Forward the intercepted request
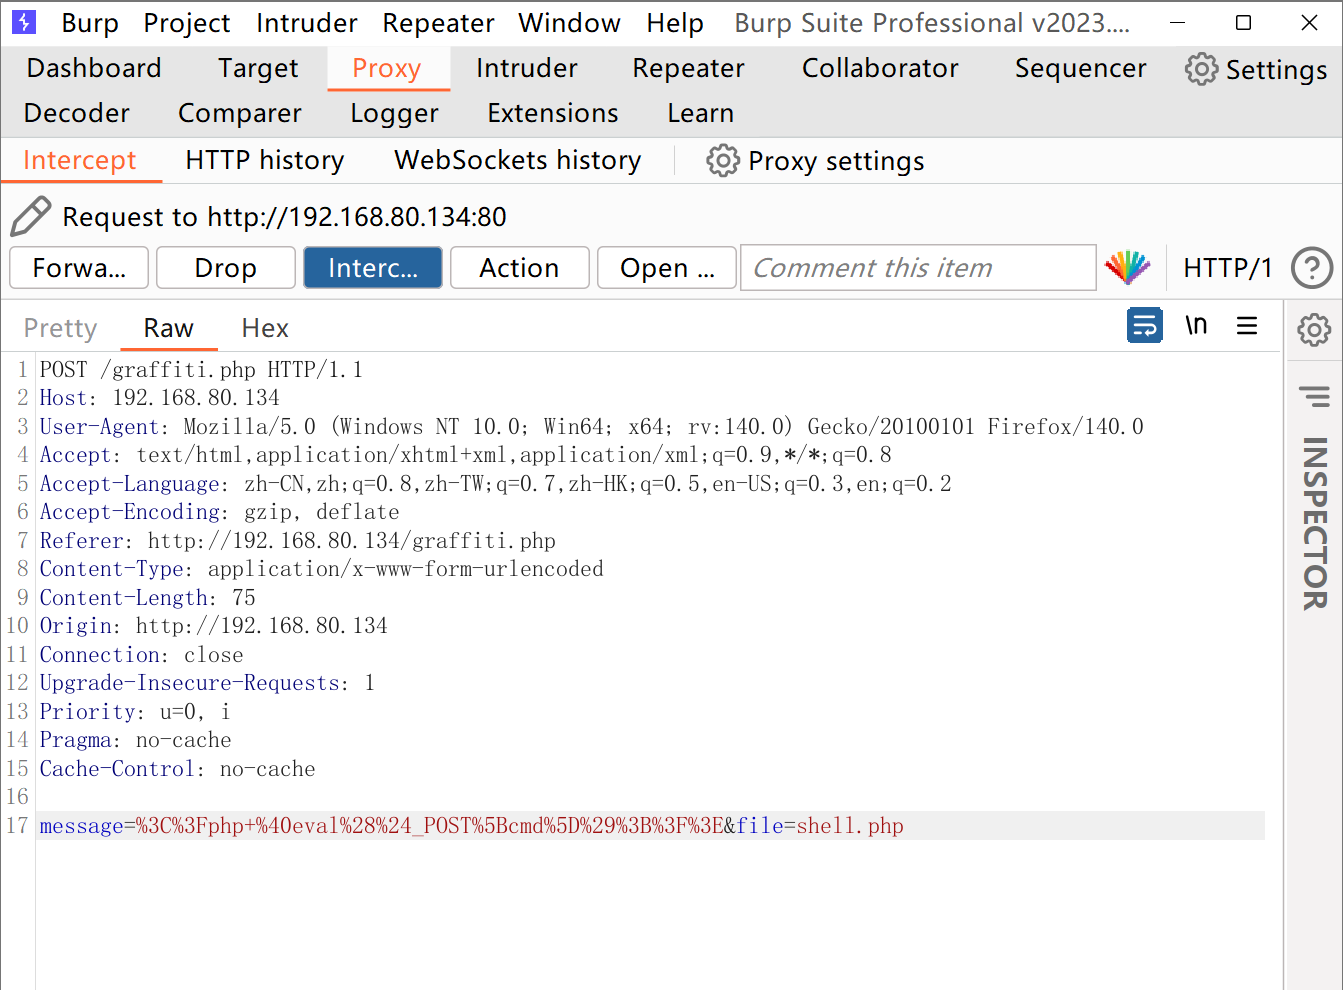Viewport: 1343px width, 990px height. (79, 268)
